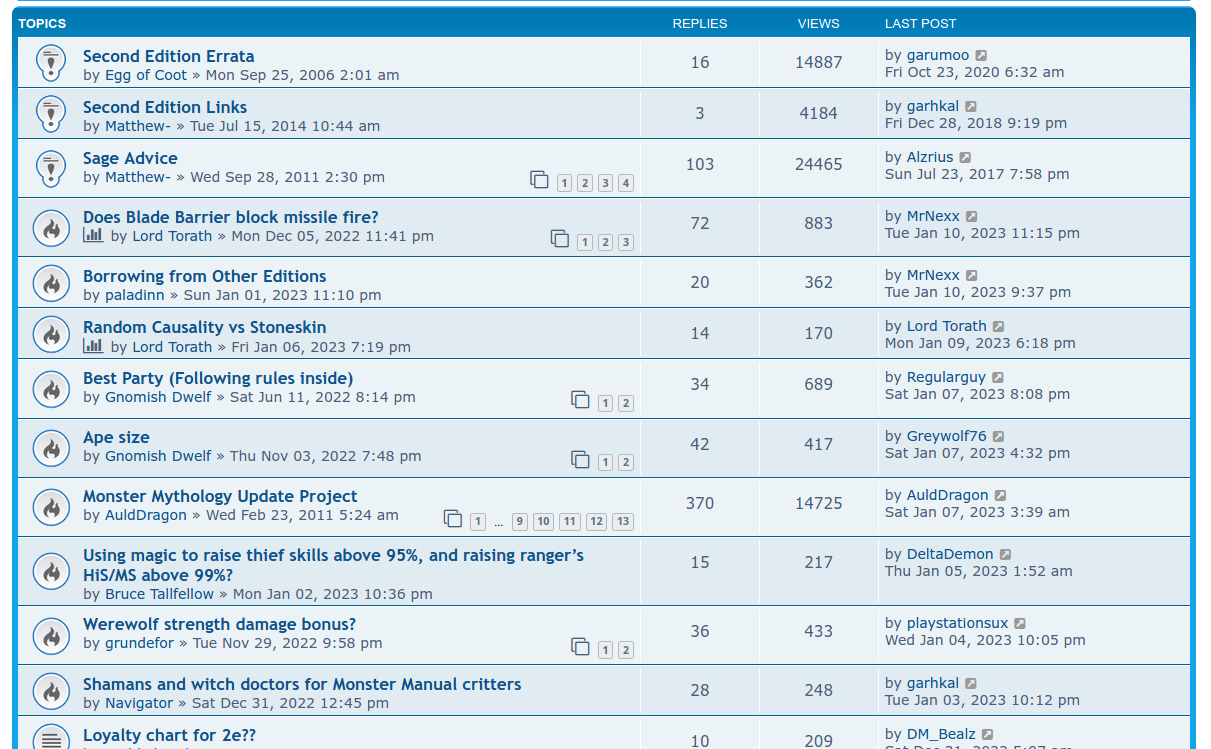Screen dimensions: 1211x749
Task: Click the hot topic icon beside Ape size
Action: (x=51, y=448)
